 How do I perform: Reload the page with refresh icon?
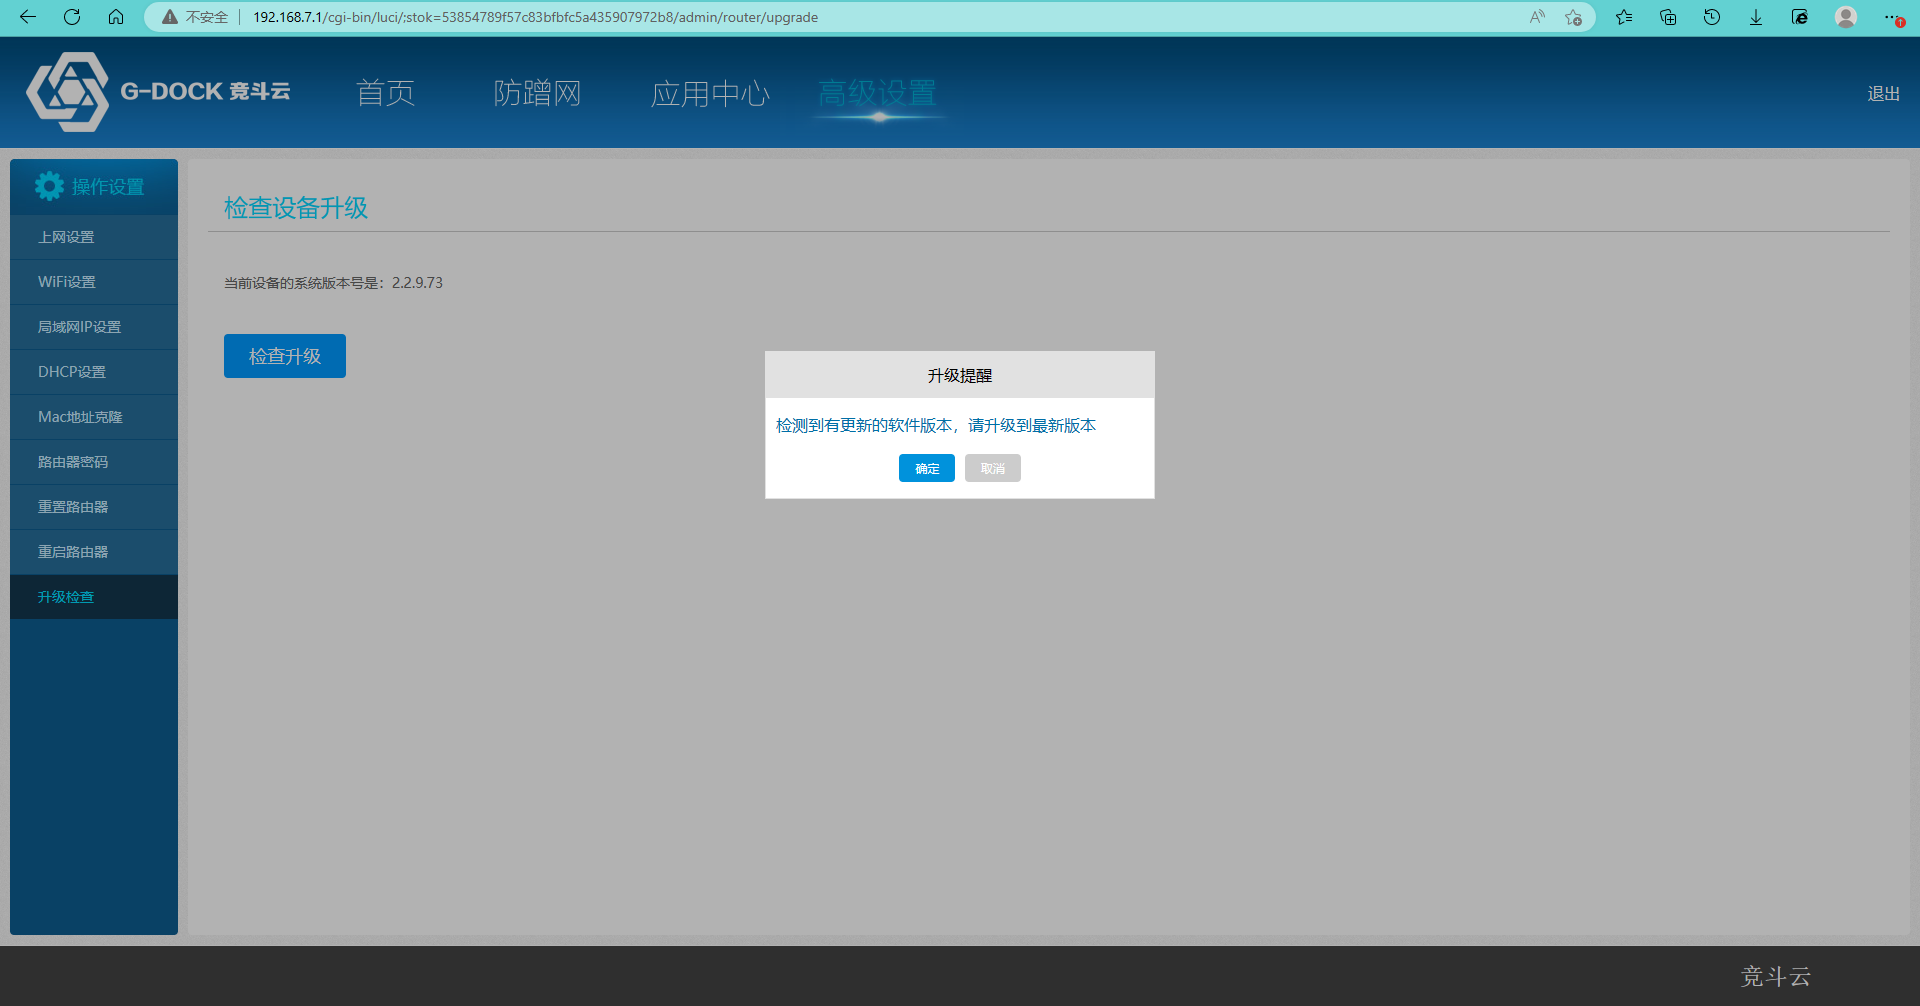click(72, 17)
